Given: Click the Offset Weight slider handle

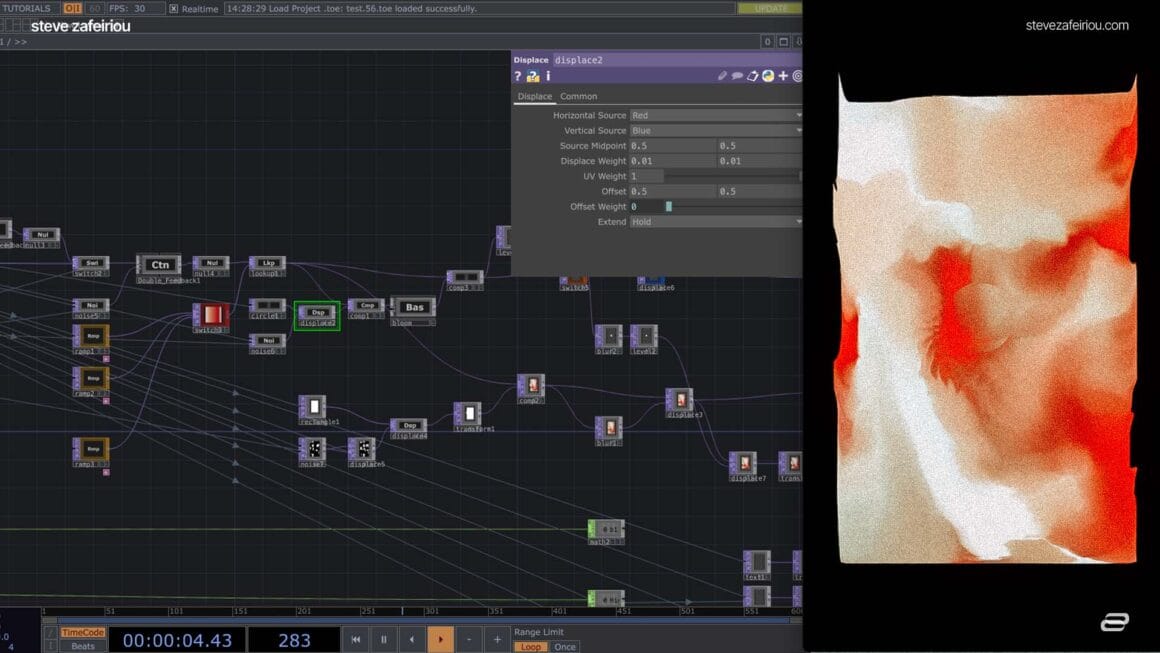Looking at the screenshot, I should 670,206.
